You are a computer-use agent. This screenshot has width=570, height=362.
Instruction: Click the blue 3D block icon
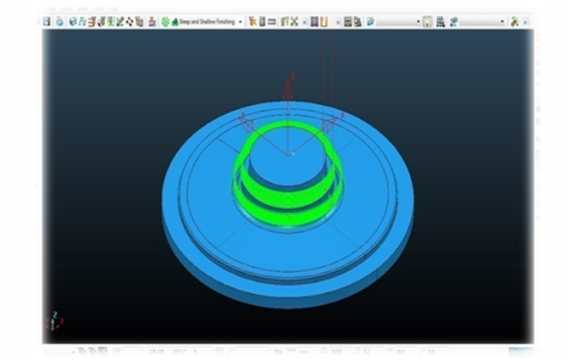[x=73, y=22]
